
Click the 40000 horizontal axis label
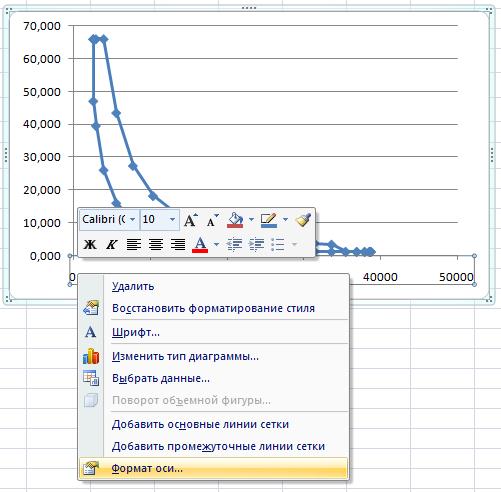pyautogui.click(x=380, y=277)
